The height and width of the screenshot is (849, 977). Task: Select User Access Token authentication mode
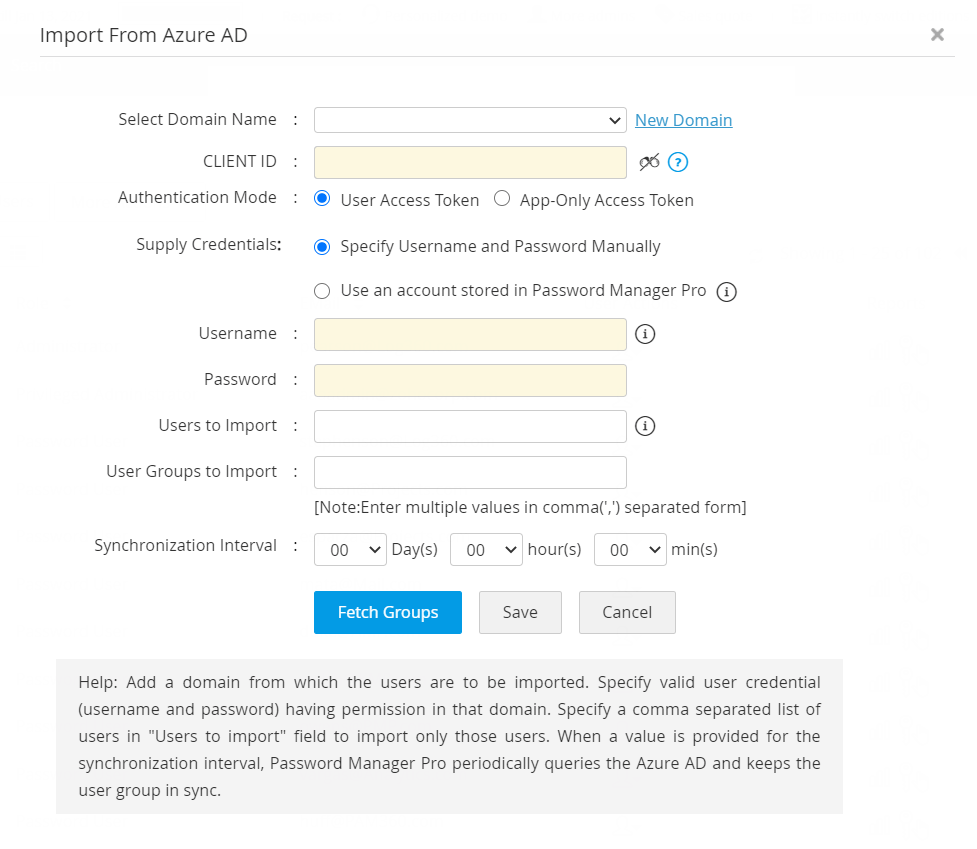[322, 198]
